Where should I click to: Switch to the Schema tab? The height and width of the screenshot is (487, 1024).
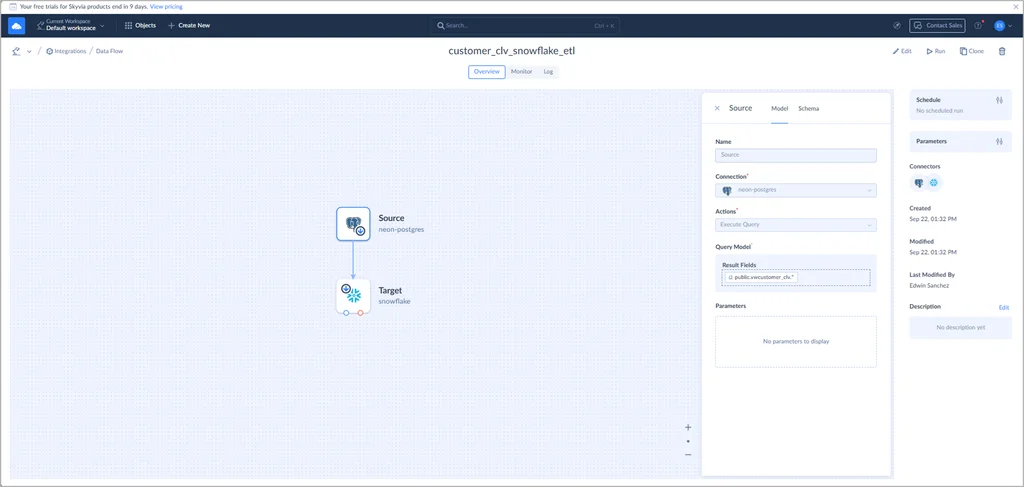808,108
